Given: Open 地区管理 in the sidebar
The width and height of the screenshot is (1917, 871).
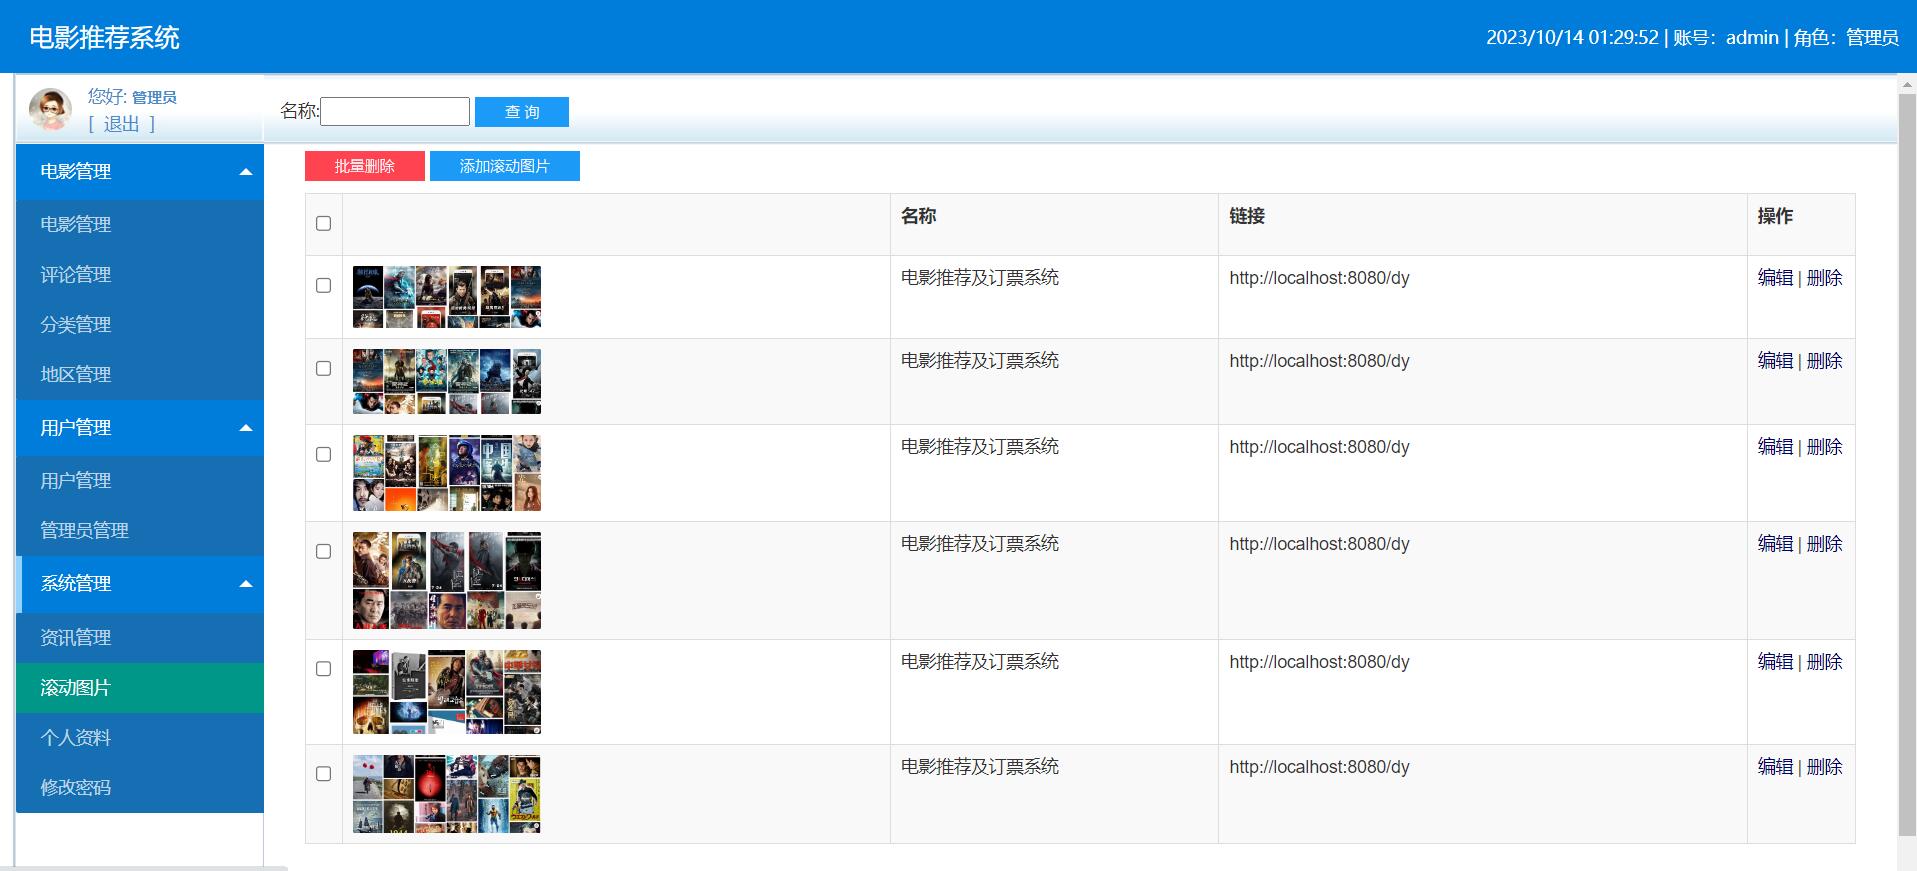Looking at the screenshot, I should point(140,374).
